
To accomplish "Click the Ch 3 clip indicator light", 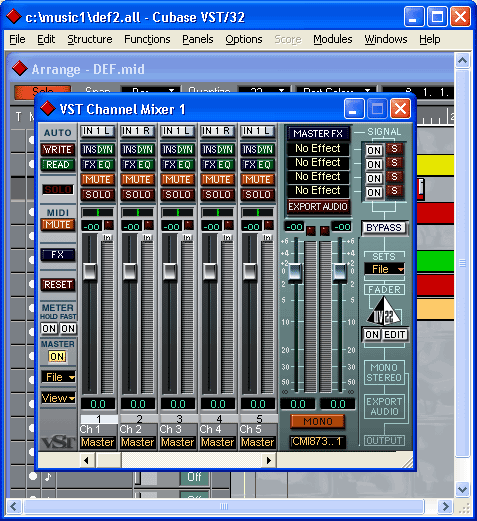I will tap(189, 225).
